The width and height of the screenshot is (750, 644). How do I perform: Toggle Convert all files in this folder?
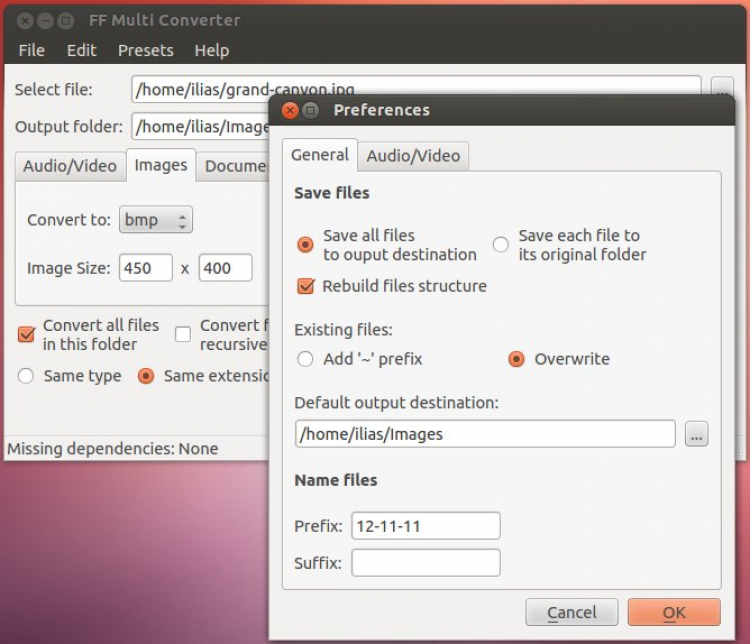pyautogui.click(x=26, y=334)
